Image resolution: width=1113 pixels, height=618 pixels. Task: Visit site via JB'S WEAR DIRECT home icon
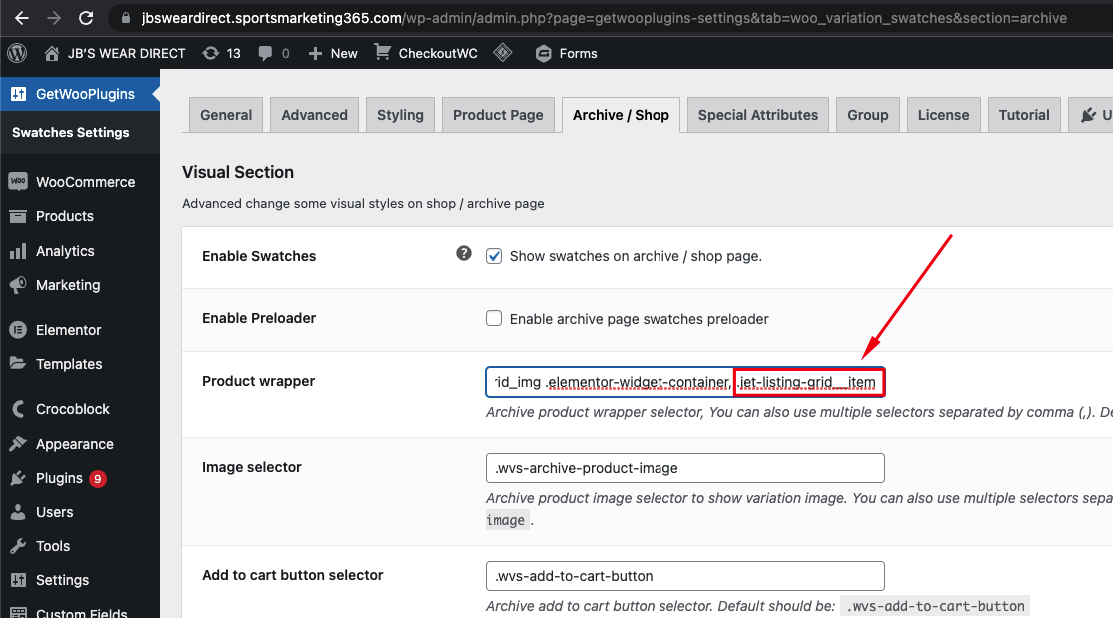click(51, 53)
